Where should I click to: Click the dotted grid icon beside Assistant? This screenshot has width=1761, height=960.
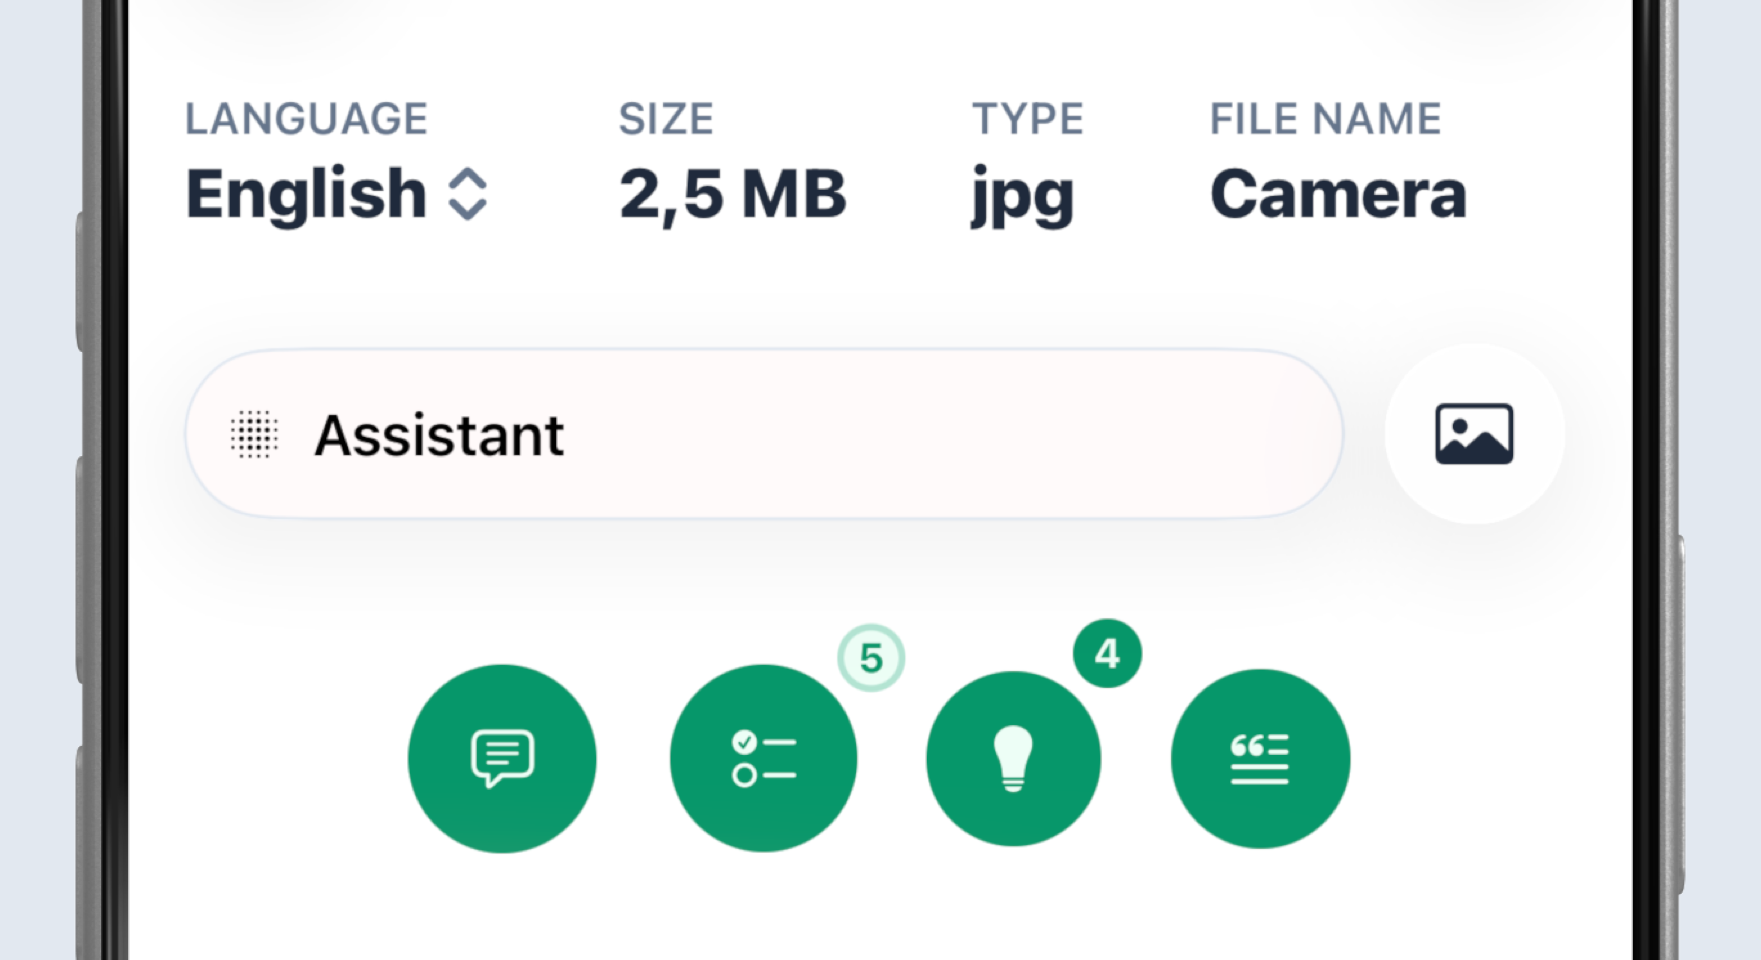[254, 435]
